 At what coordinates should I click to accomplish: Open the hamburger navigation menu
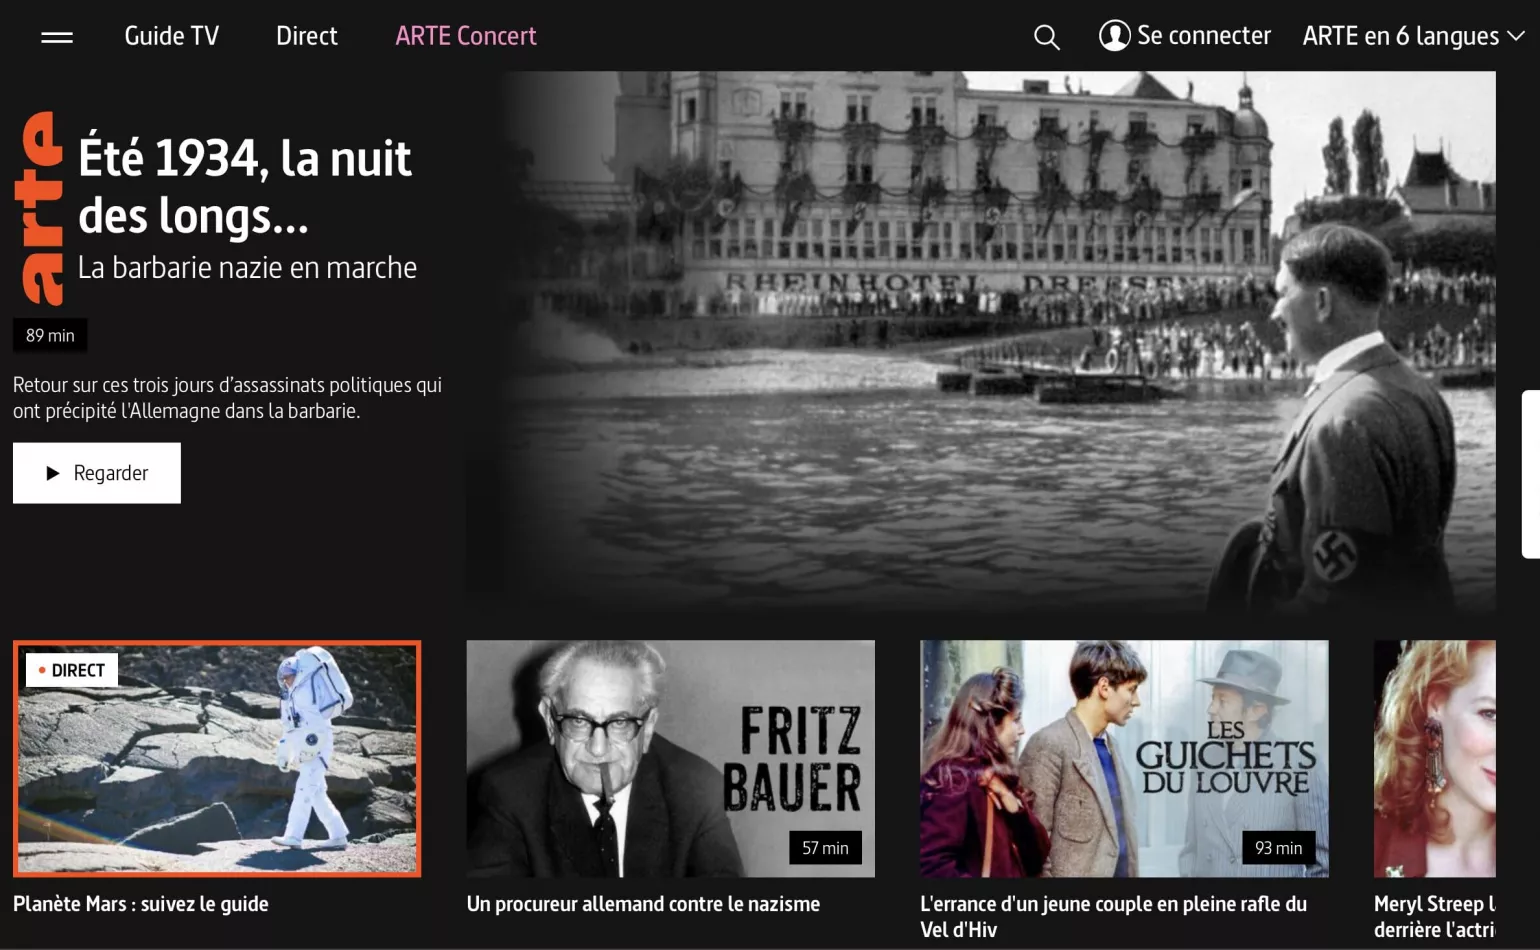point(57,36)
